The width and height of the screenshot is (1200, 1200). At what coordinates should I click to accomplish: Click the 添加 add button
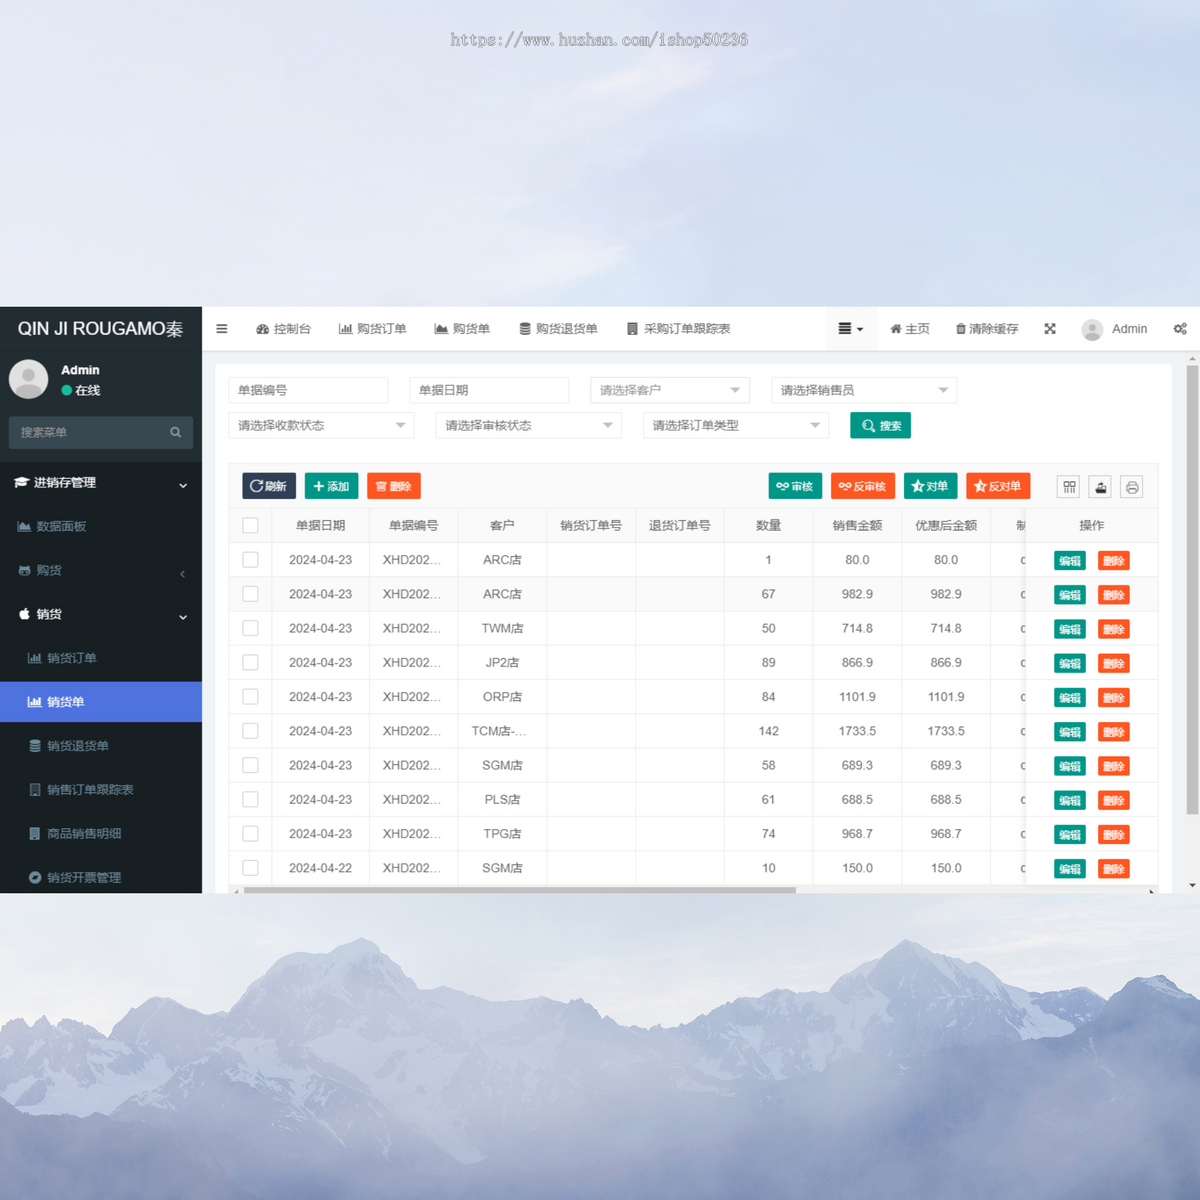pos(331,486)
